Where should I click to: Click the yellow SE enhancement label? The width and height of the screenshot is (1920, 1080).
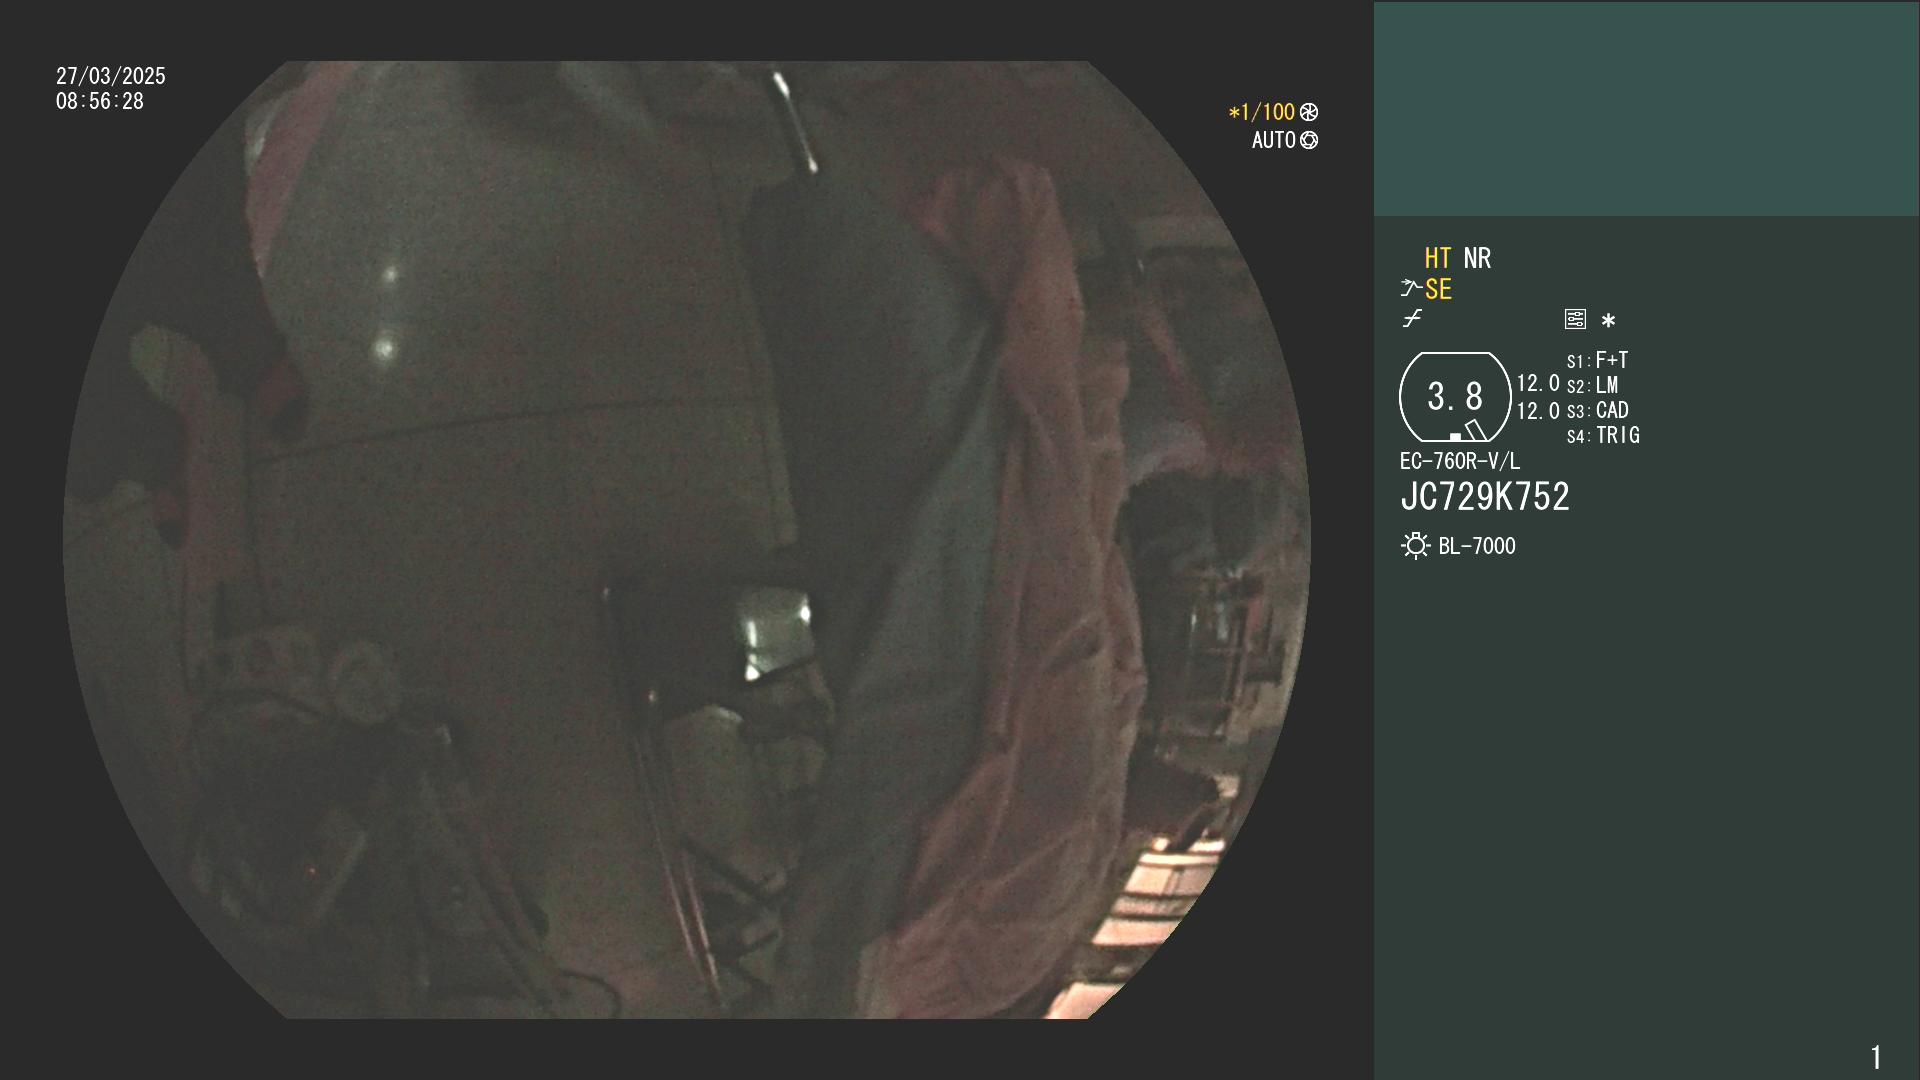(x=1438, y=289)
